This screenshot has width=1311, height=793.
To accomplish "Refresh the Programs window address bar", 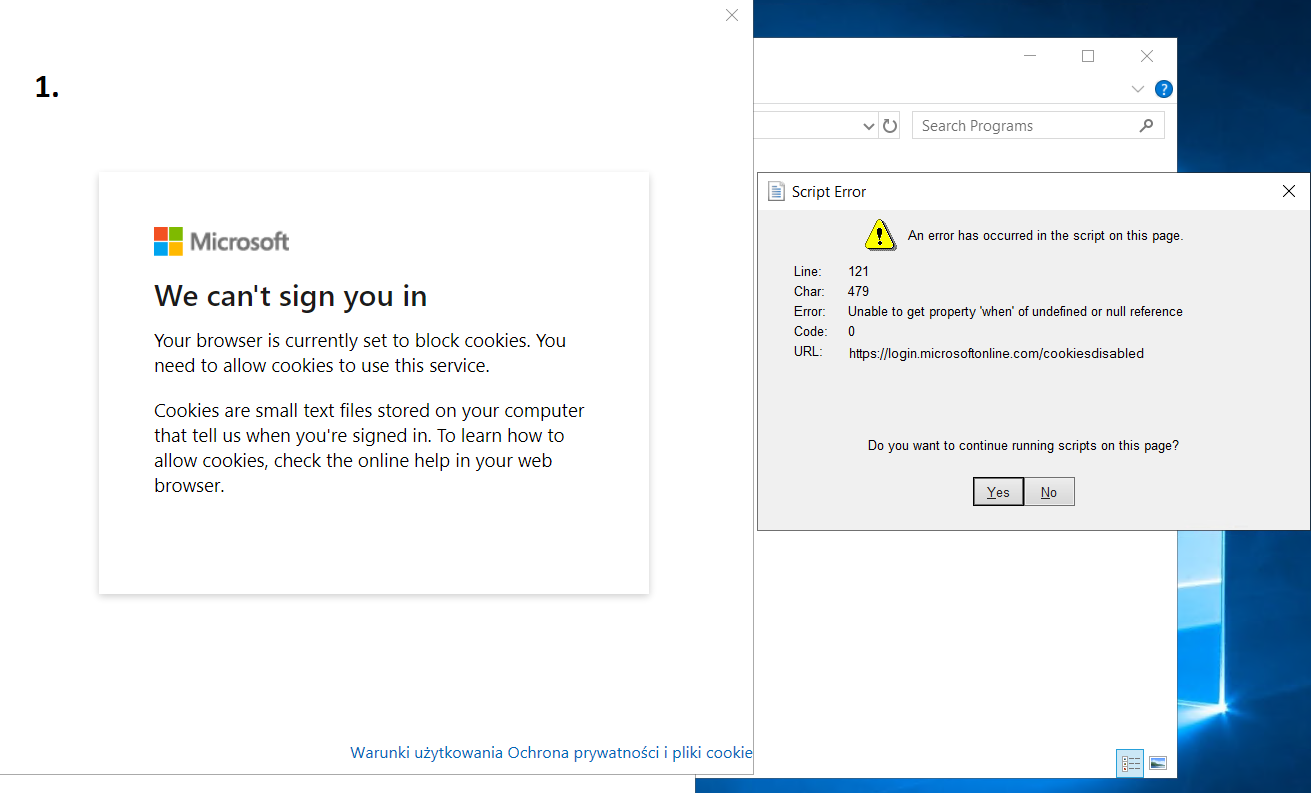I will [890, 126].
